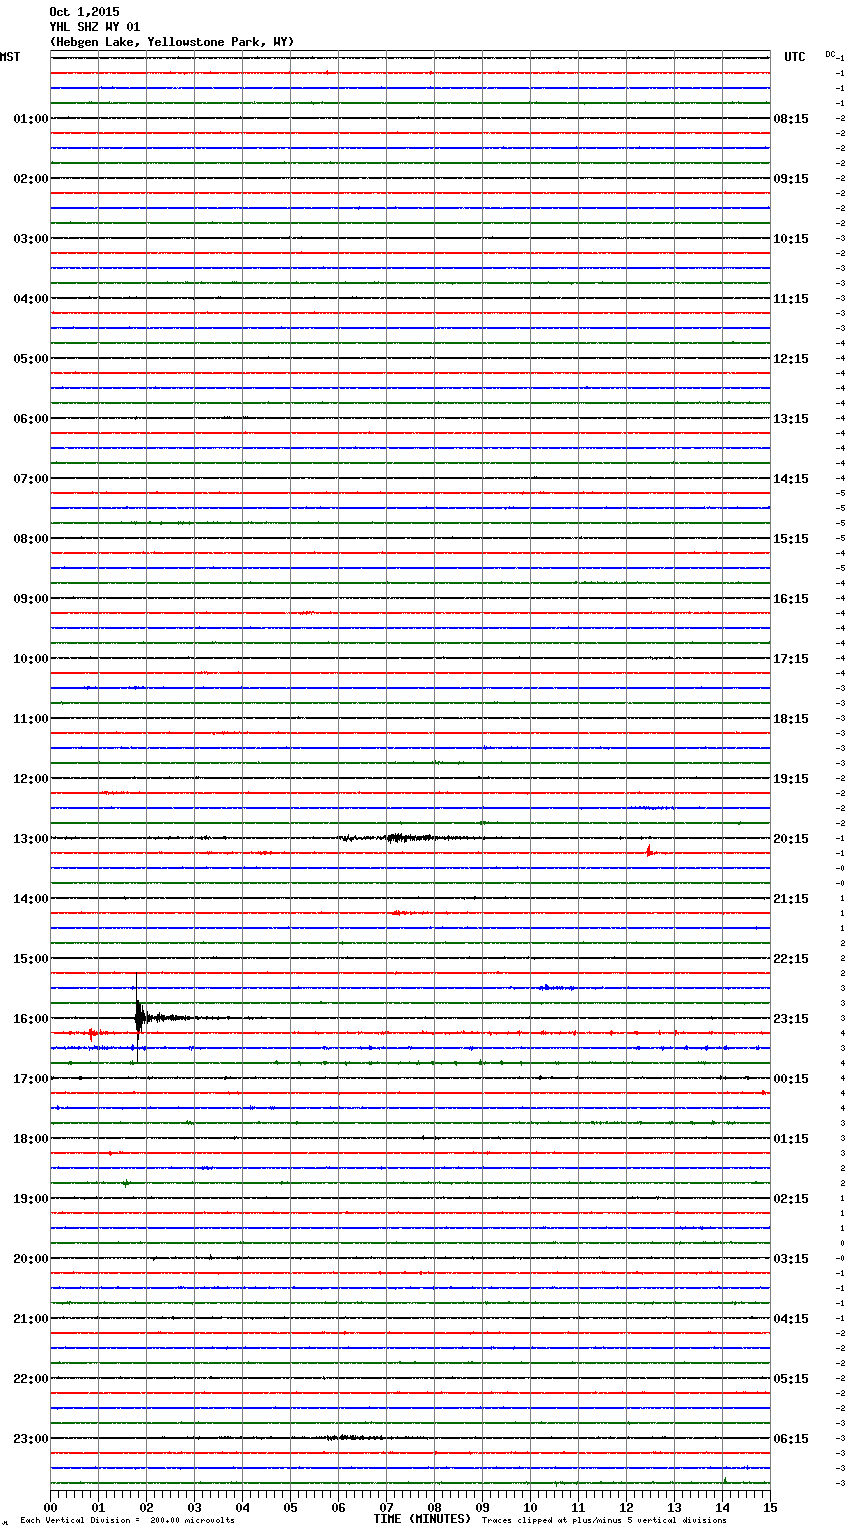Click the black signal burst on the 23:00 trace
Image resolution: width=850 pixels, height=1534 pixels.
pyautogui.click(x=352, y=1438)
